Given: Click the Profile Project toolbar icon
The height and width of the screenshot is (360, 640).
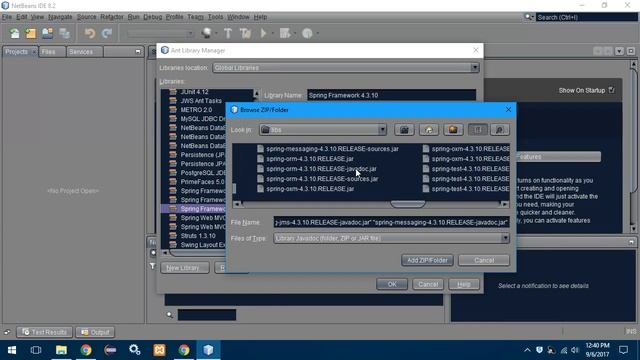Looking at the screenshot, I should (x=307, y=33).
